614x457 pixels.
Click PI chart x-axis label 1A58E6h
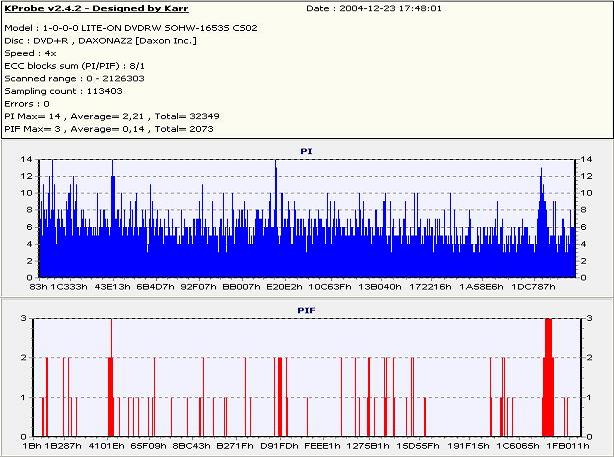click(481, 287)
